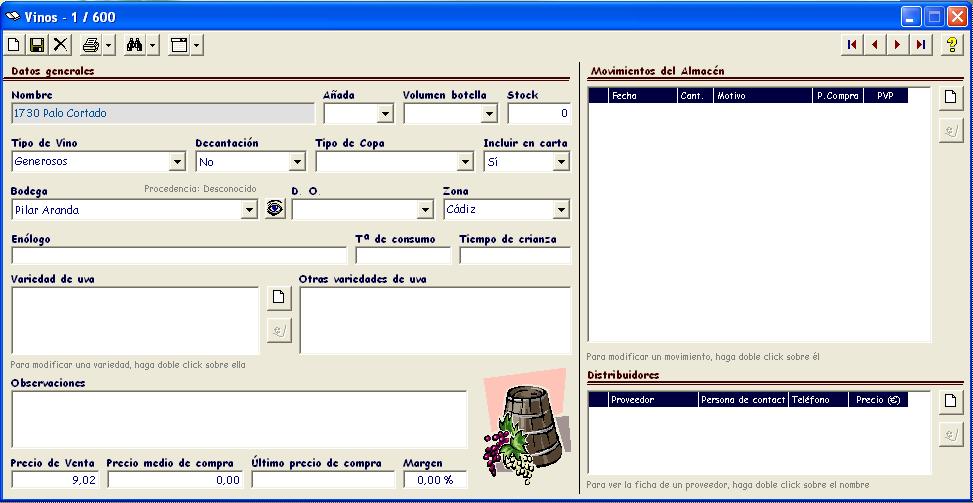Click the PVP column header
973x503 pixels.
point(886,96)
